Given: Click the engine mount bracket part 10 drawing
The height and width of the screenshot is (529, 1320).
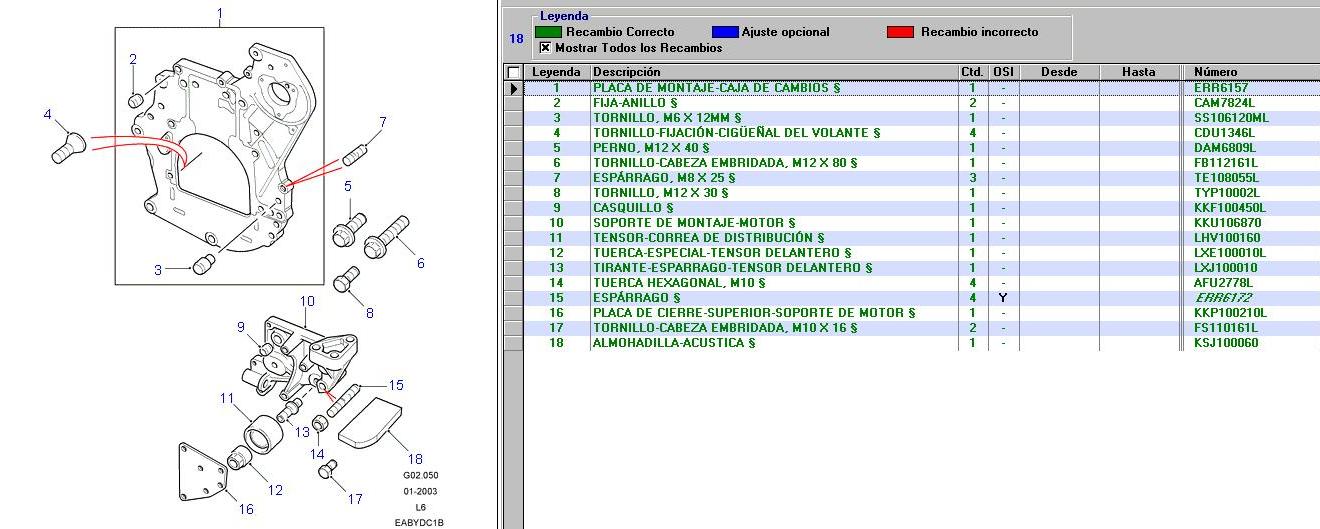Looking at the screenshot, I should 298,352.
